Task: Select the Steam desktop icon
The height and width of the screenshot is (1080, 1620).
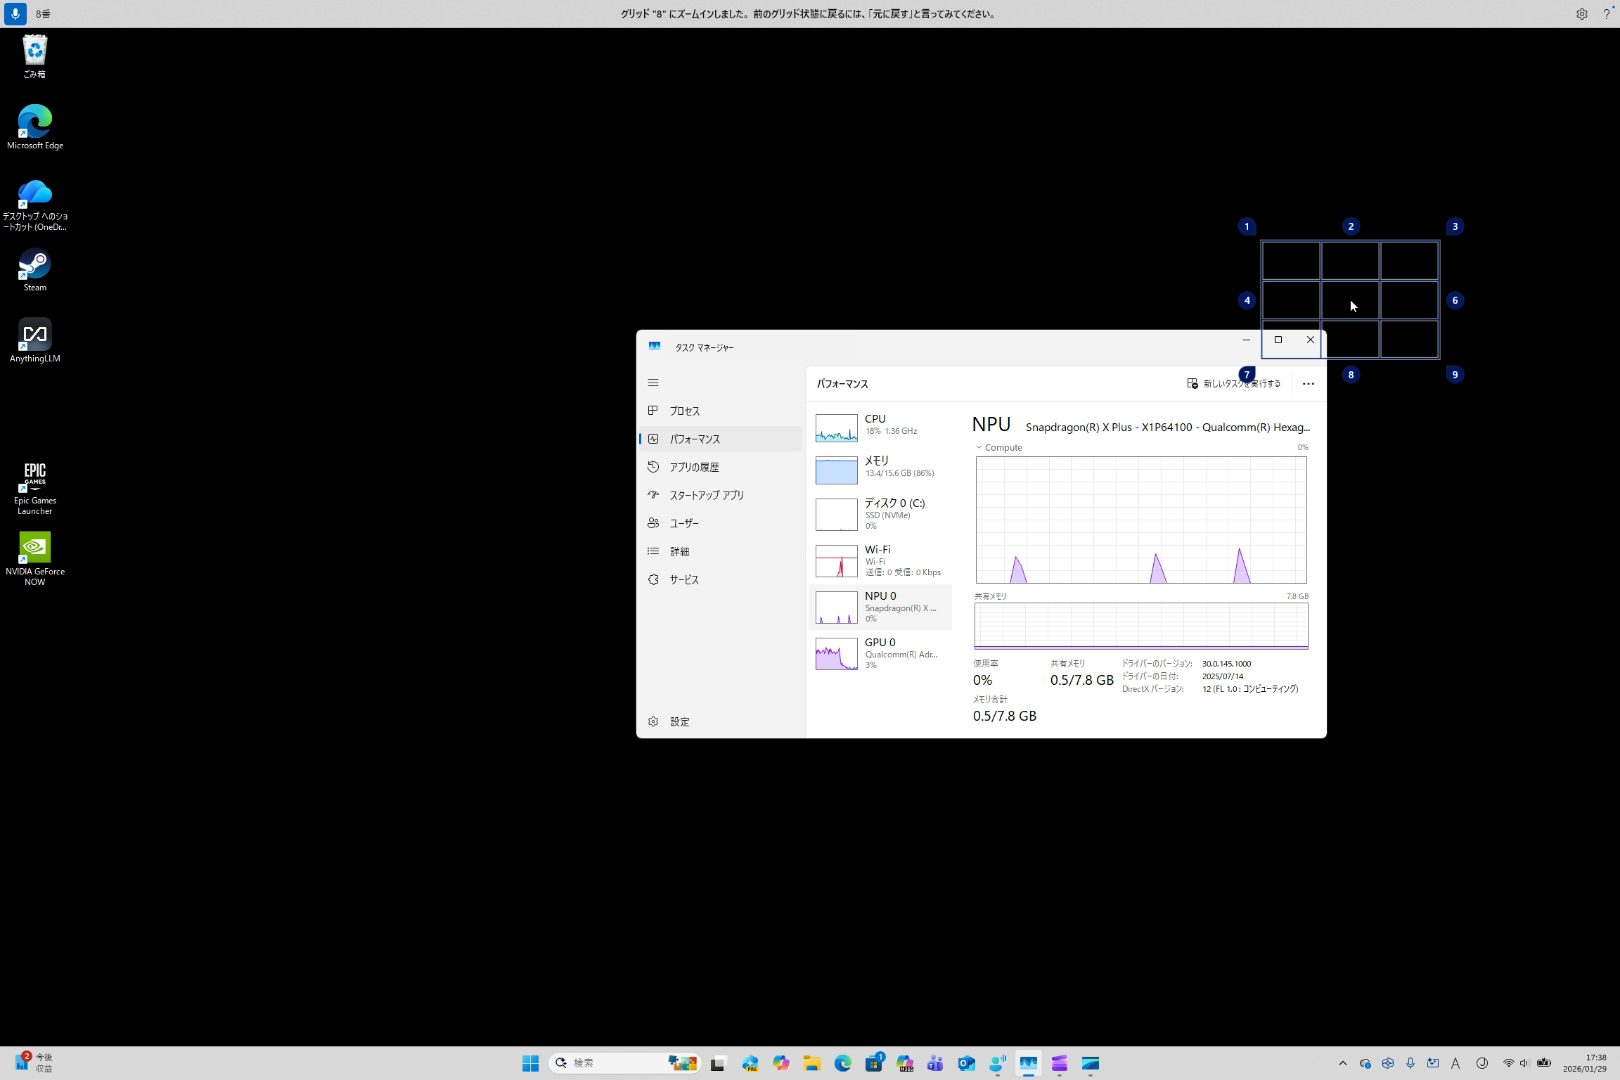Action: pos(35,270)
